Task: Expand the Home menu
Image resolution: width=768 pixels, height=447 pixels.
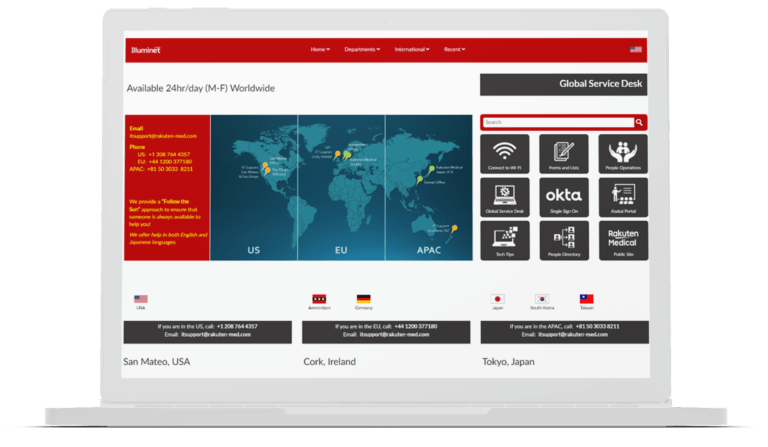Action: point(320,49)
